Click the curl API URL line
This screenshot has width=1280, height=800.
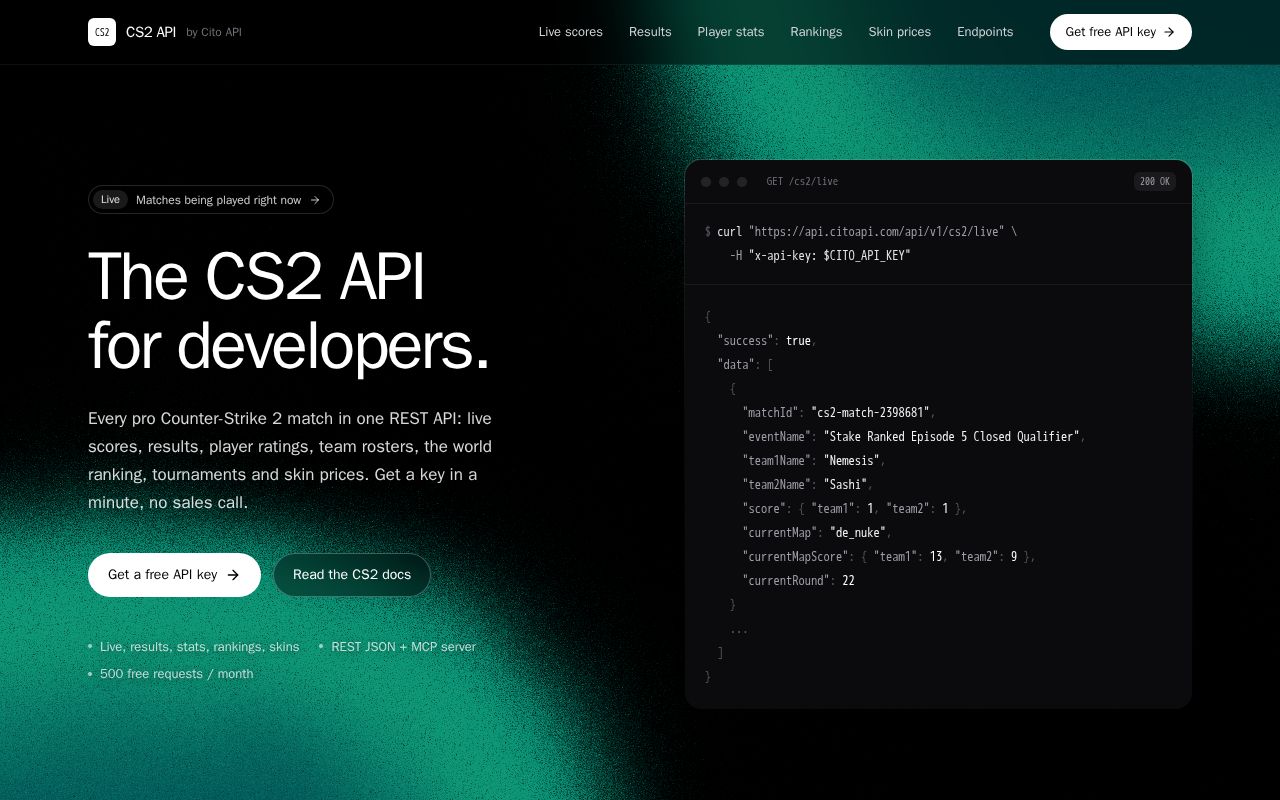point(861,231)
